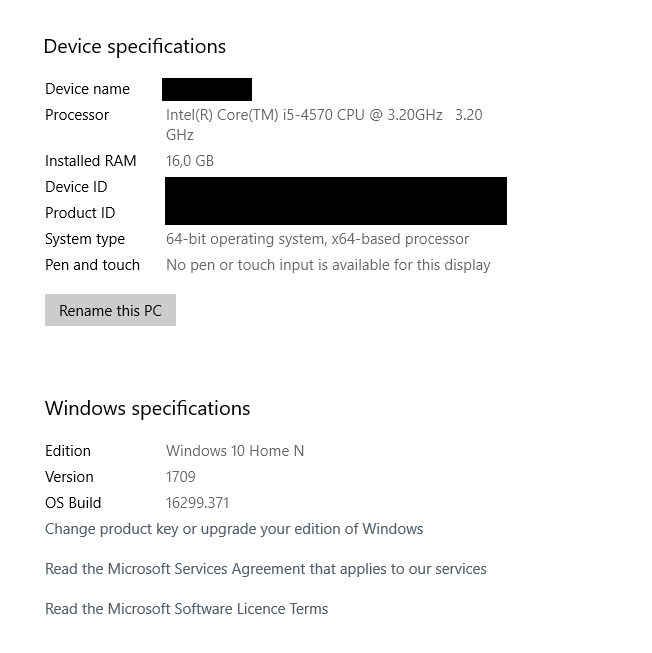The image size is (652, 653).
Task: Open the change product key or upgrade link
Action: [x=234, y=529]
